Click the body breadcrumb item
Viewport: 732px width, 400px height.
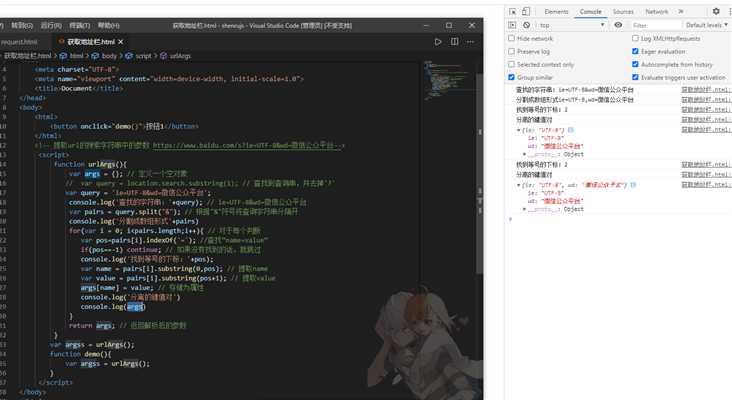(109, 56)
